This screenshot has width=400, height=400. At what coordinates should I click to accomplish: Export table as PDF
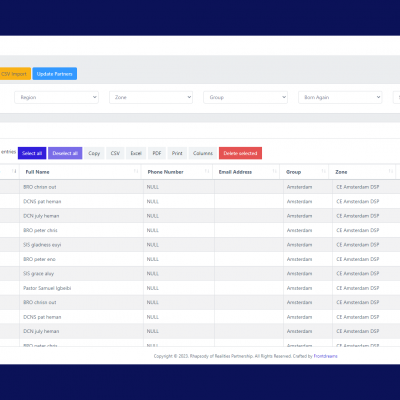[157, 153]
